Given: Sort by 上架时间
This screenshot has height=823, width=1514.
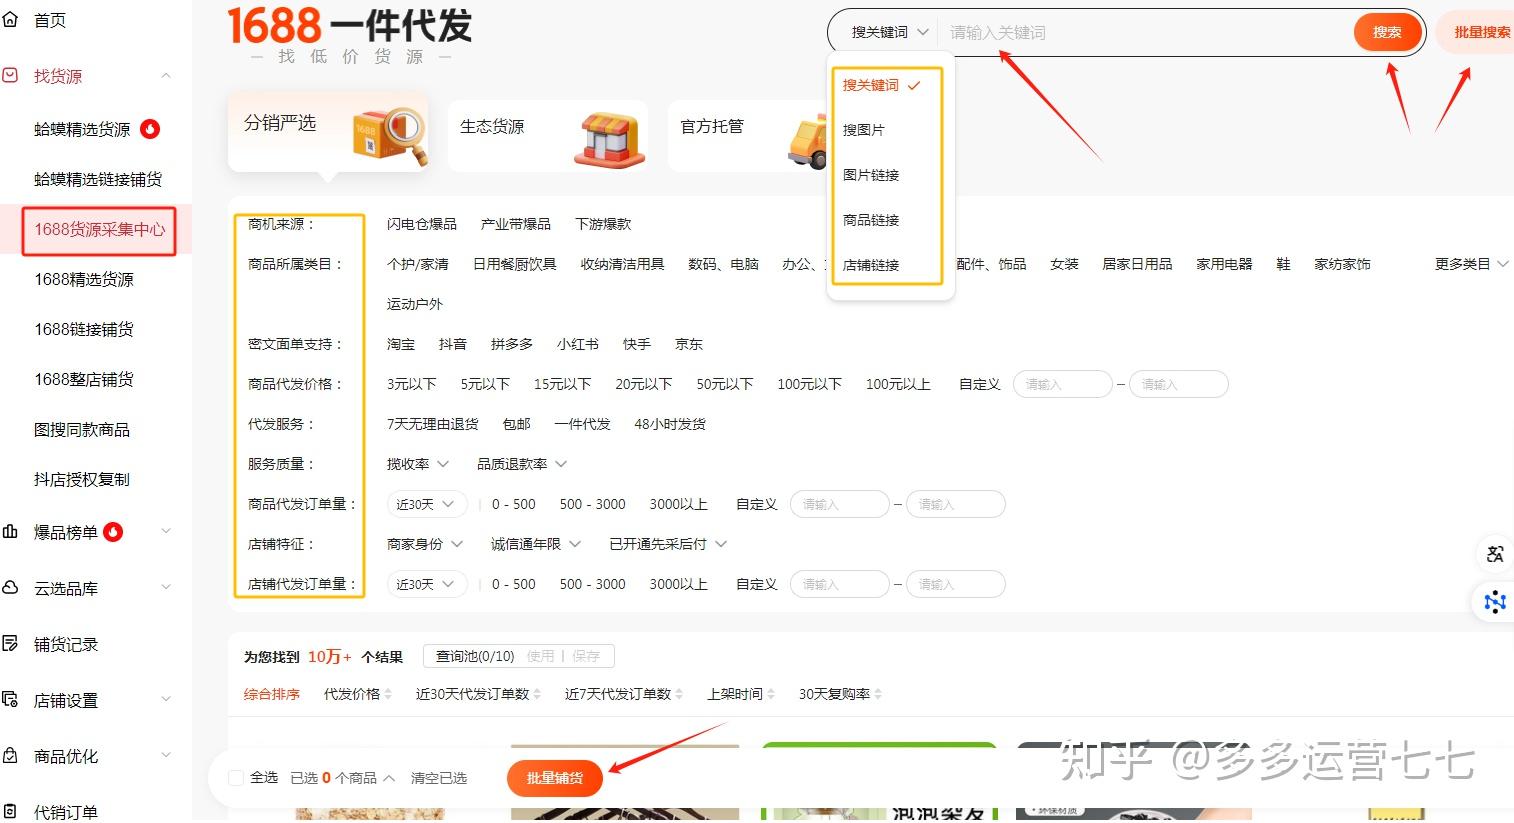Looking at the screenshot, I should (741, 694).
